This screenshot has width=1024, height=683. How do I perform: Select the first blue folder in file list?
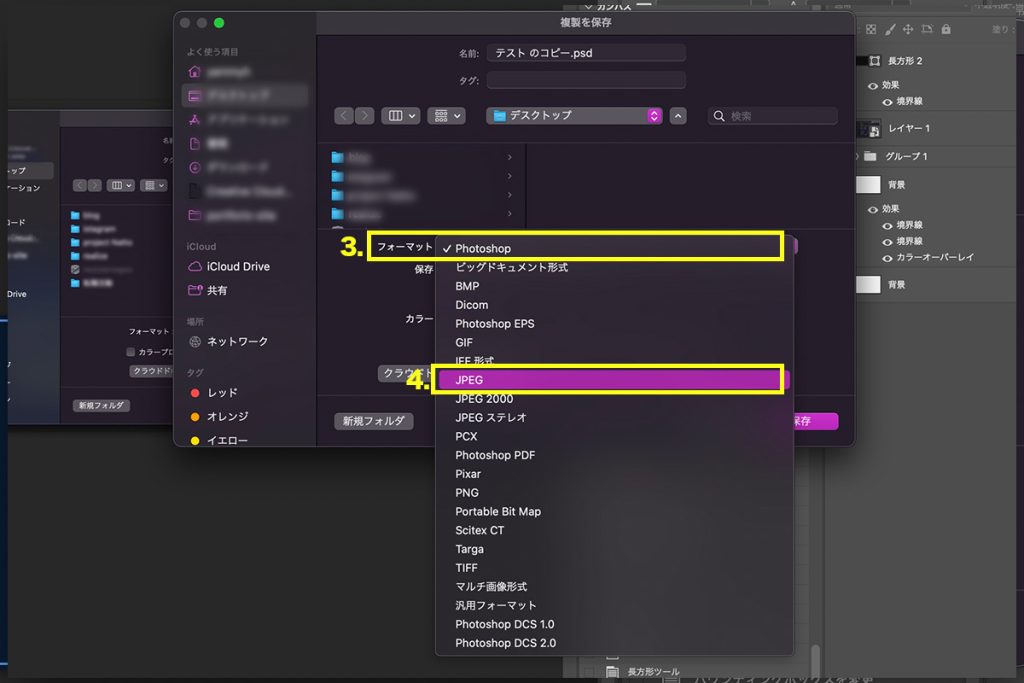coord(338,157)
